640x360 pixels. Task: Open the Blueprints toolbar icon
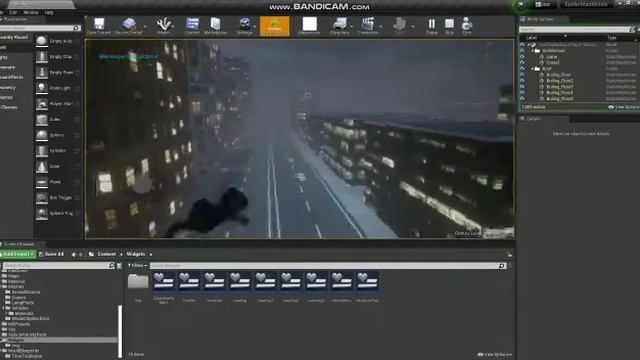coord(340,26)
